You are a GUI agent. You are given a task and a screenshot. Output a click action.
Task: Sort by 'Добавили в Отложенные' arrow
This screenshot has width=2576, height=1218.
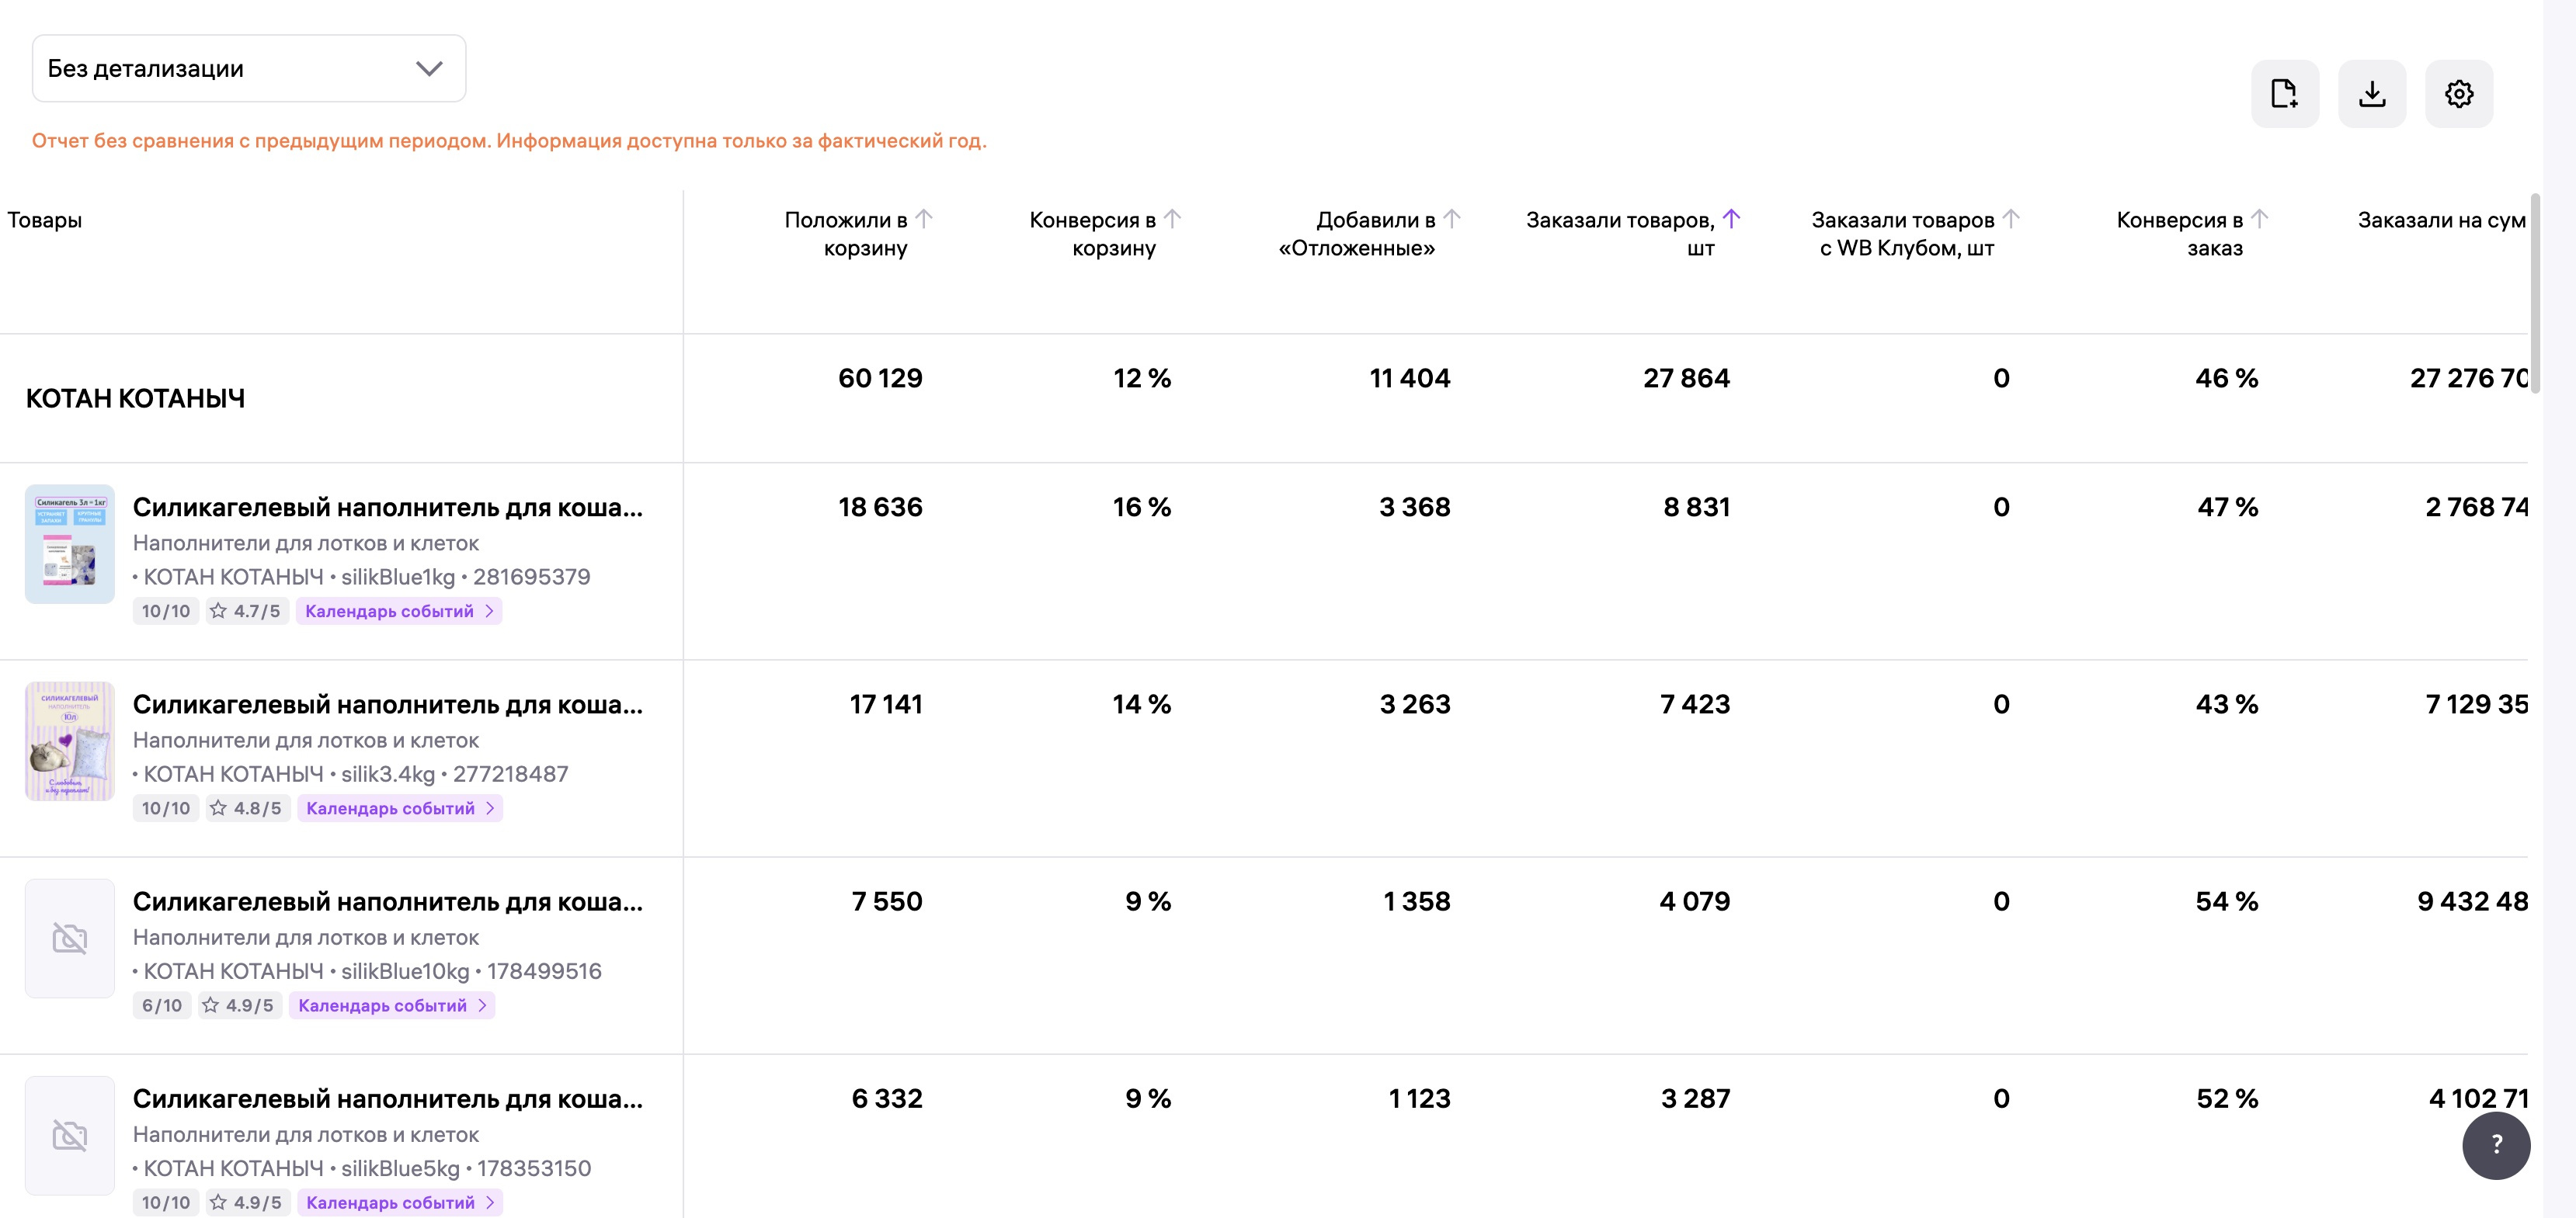click(1452, 218)
